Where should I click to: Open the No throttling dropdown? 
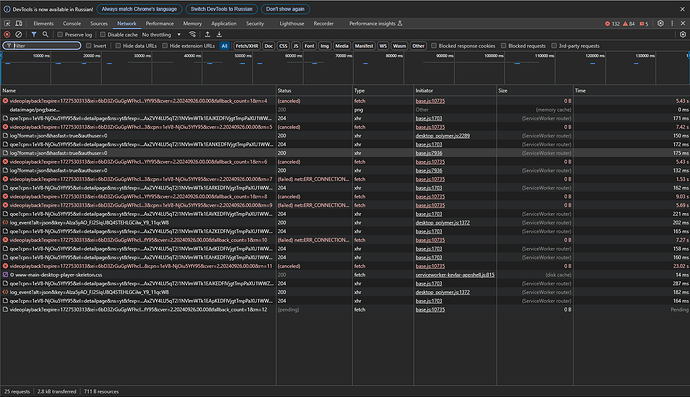tap(161, 34)
